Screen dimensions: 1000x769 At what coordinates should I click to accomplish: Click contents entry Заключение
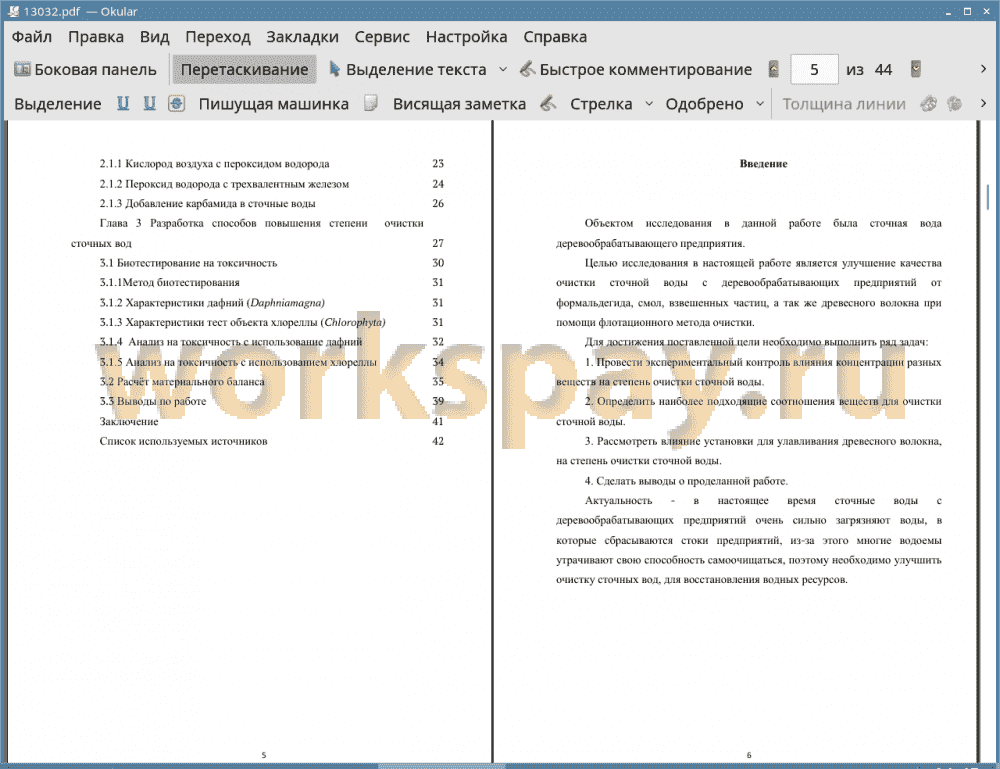(x=129, y=421)
